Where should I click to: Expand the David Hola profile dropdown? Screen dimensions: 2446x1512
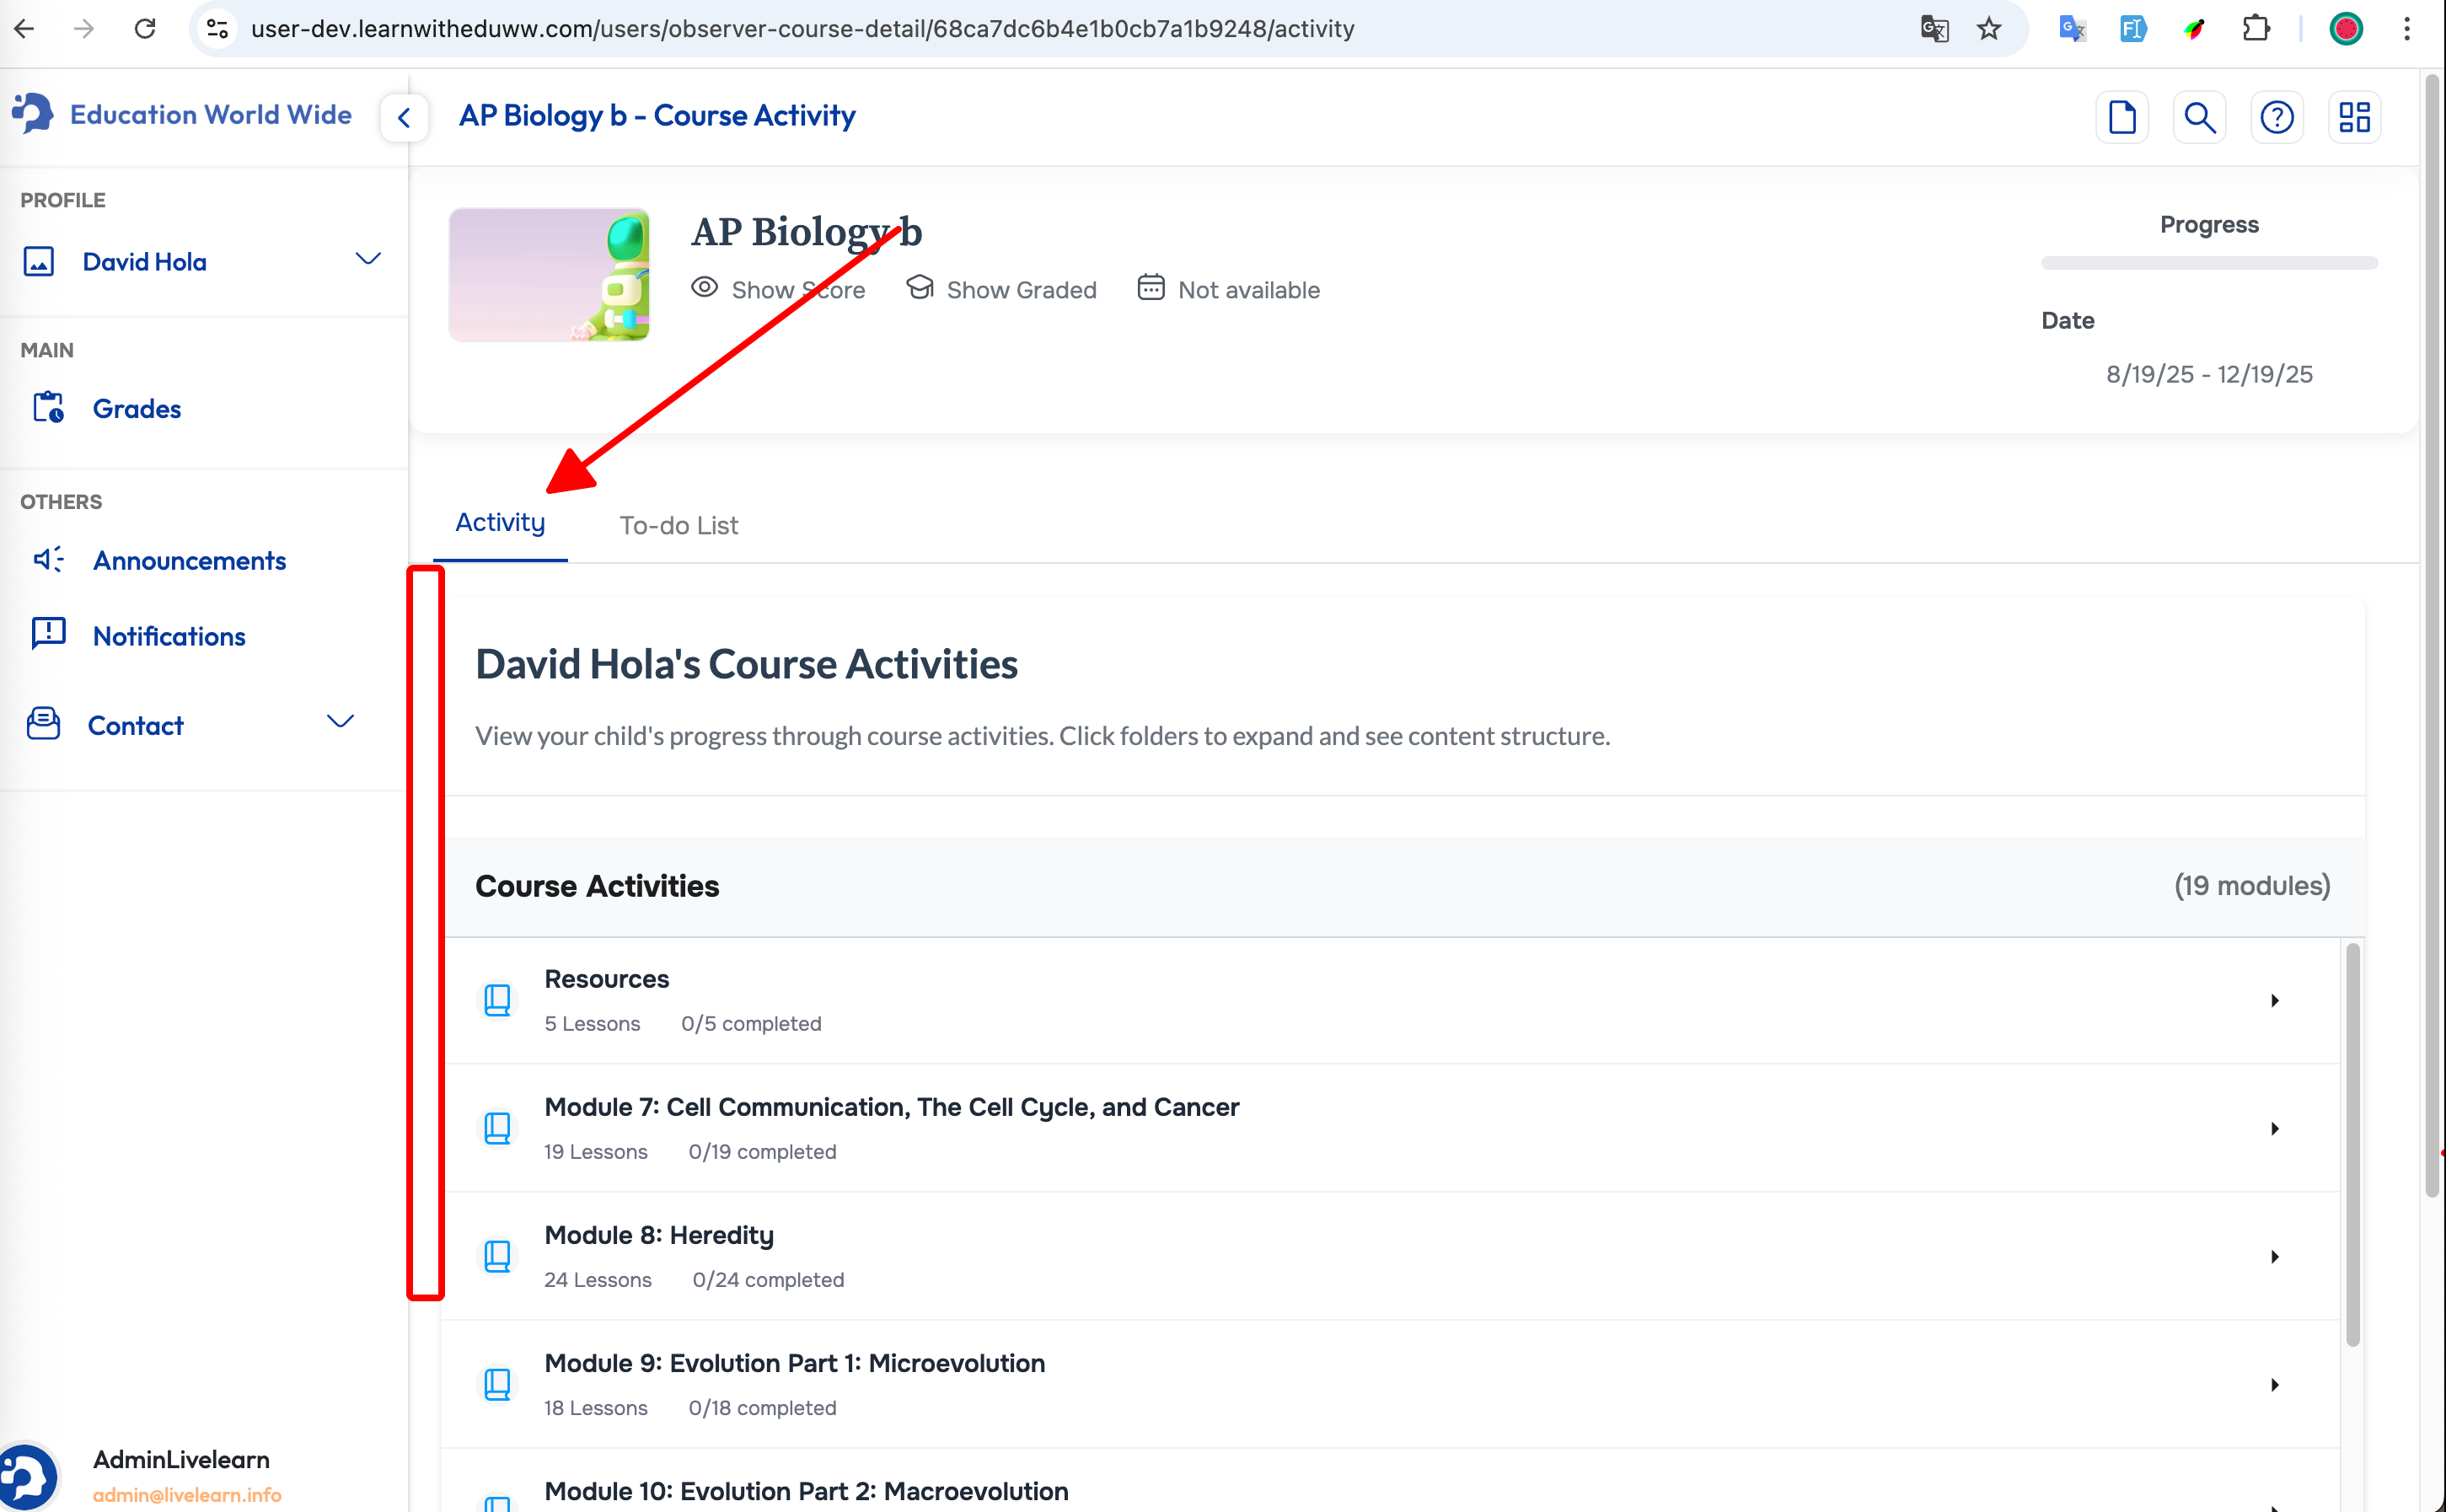(x=368, y=260)
